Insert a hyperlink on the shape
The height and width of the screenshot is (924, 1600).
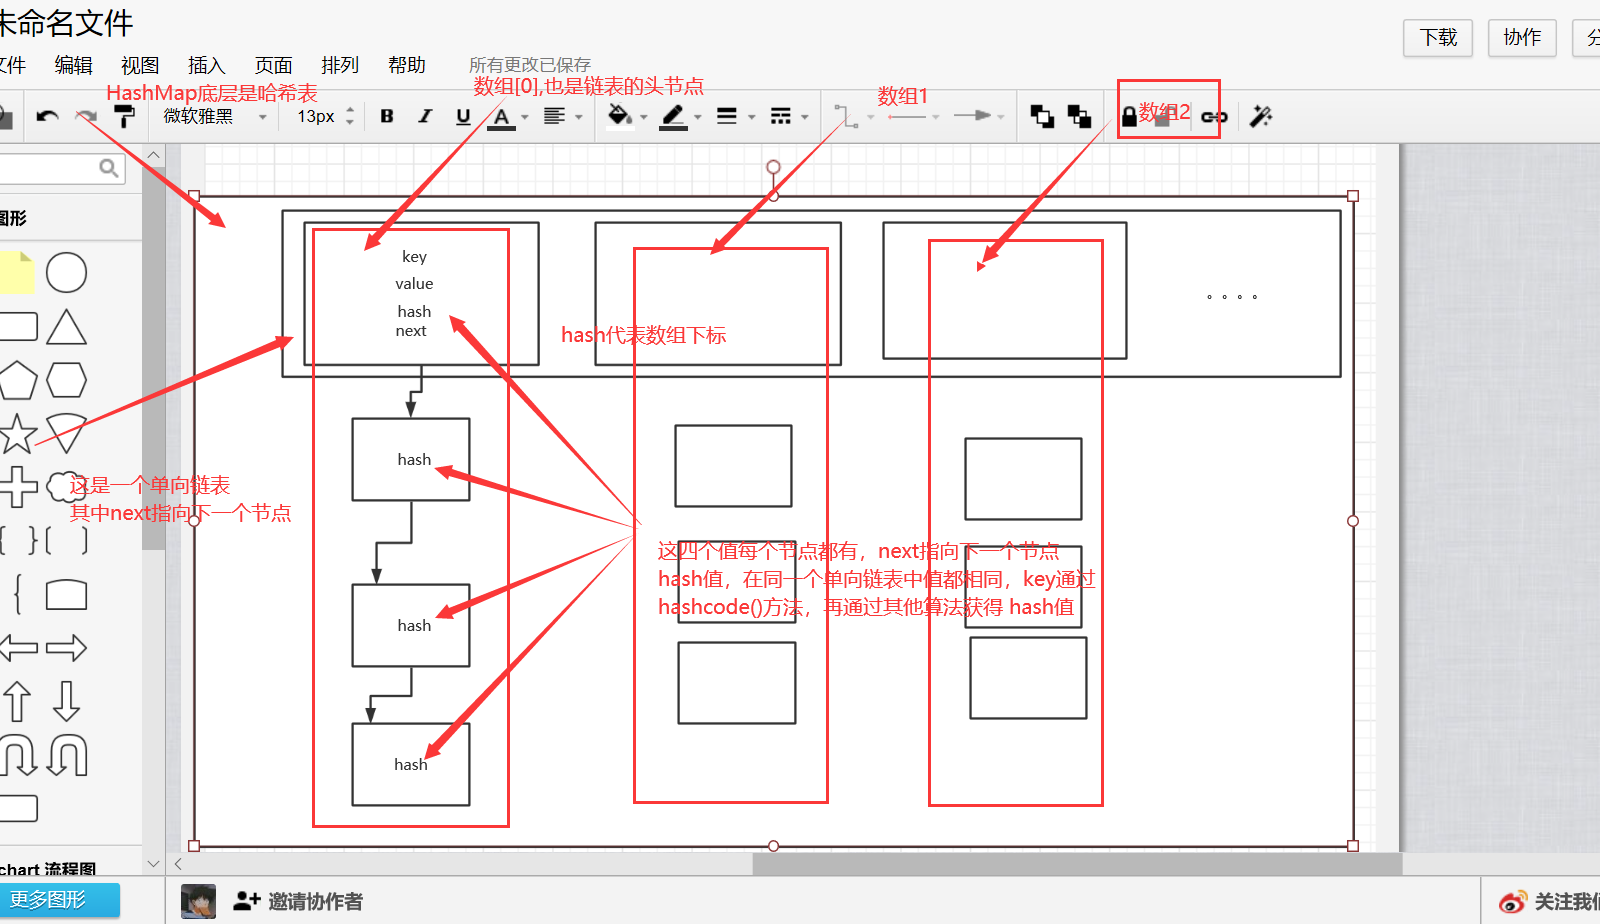(1214, 117)
